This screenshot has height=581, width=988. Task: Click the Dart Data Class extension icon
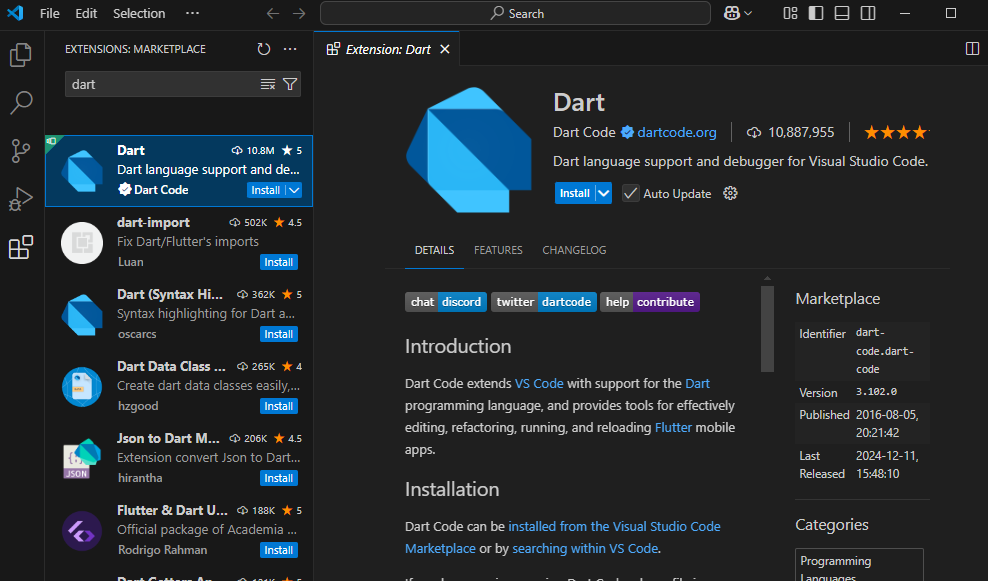click(82, 386)
